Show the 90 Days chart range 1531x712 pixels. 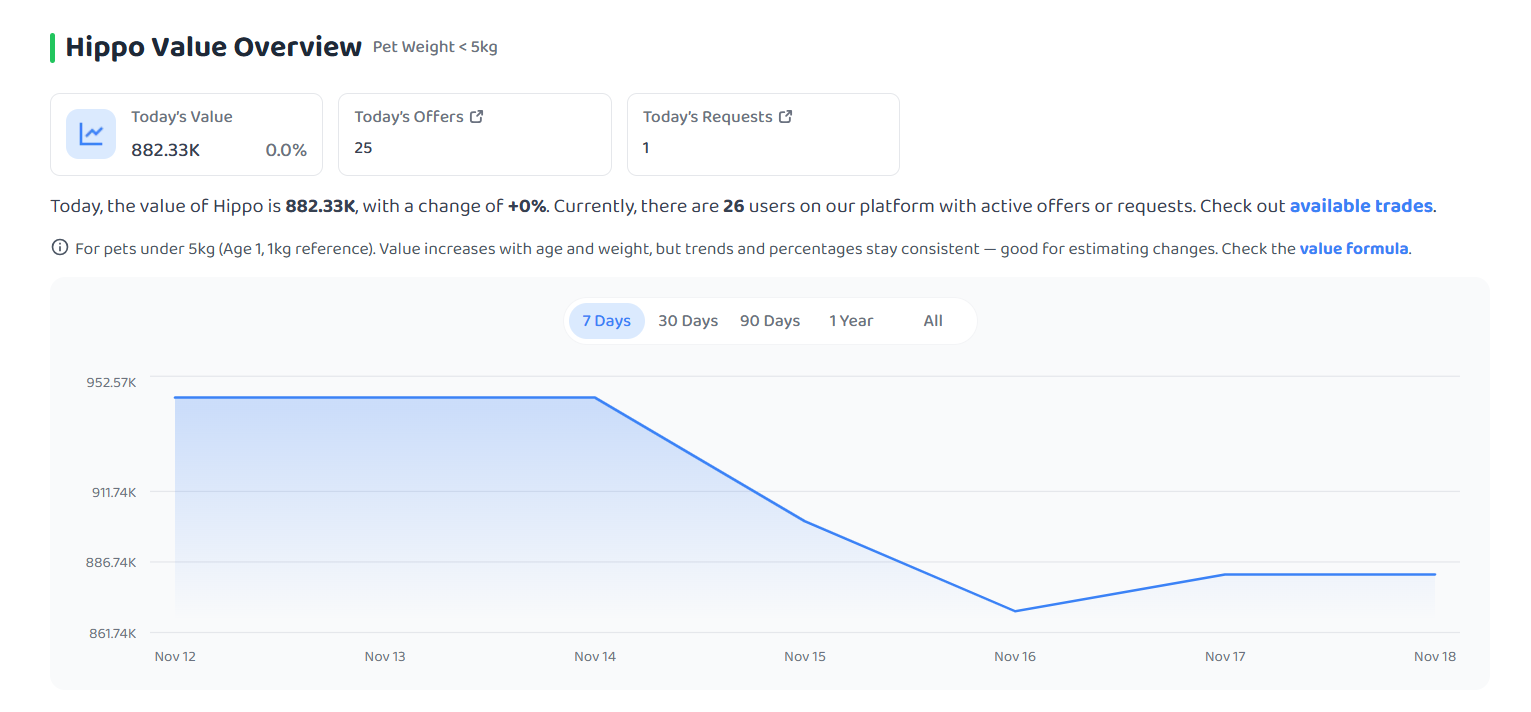pos(770,321)
